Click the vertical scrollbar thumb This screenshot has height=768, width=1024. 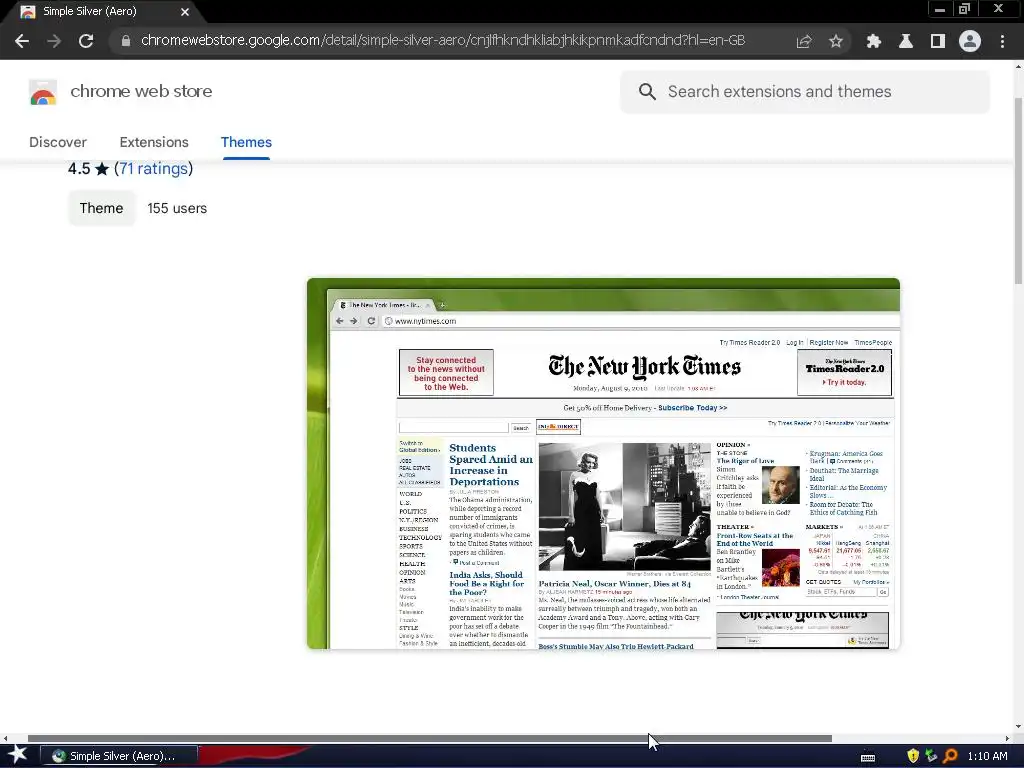point(1018,191)
